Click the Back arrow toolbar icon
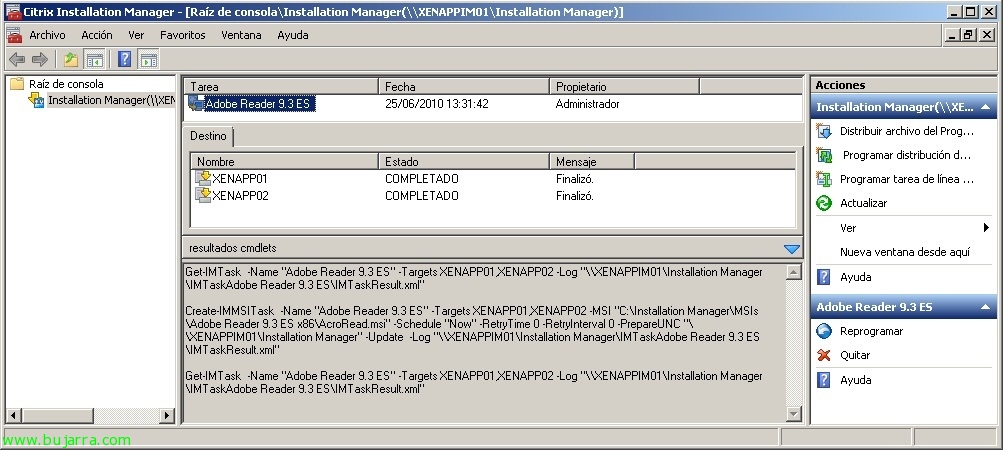 (x=17, y=60)
